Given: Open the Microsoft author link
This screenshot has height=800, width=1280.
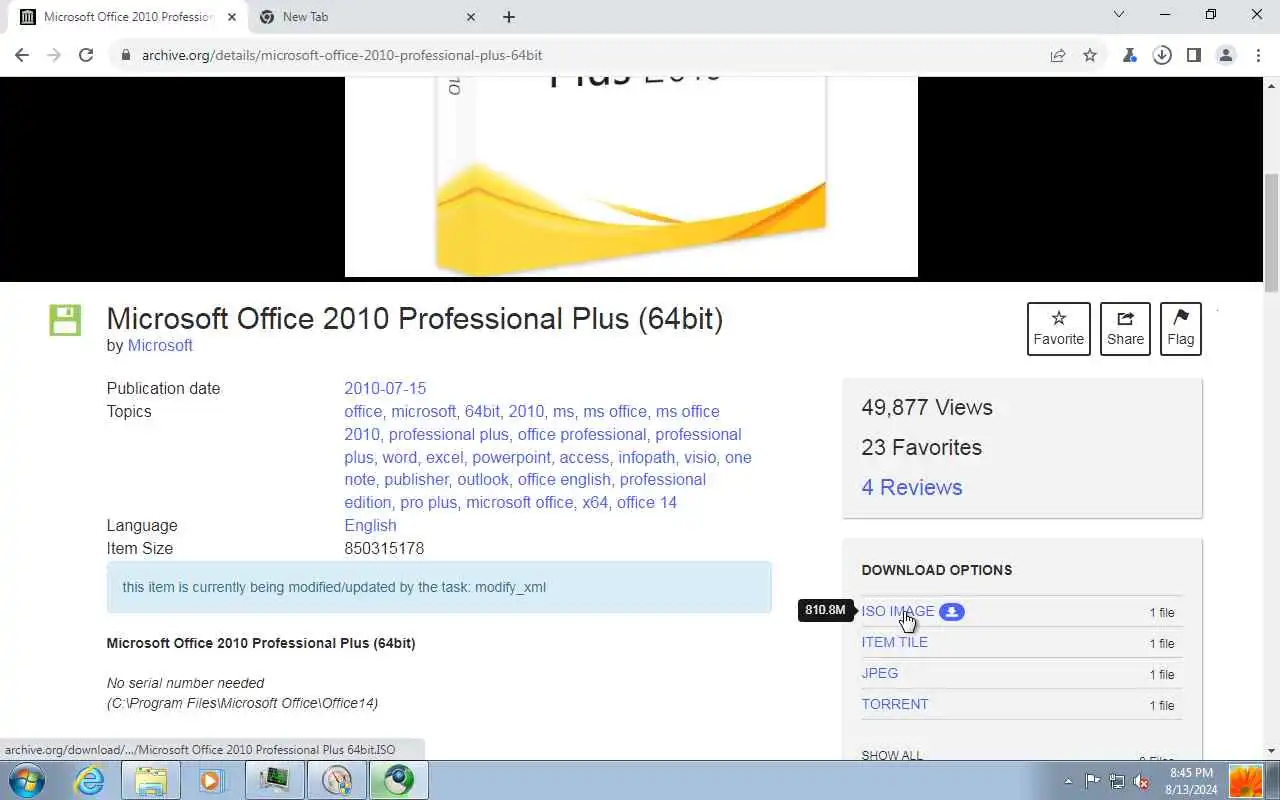Looking at the screenshot, I should [160, 345].
